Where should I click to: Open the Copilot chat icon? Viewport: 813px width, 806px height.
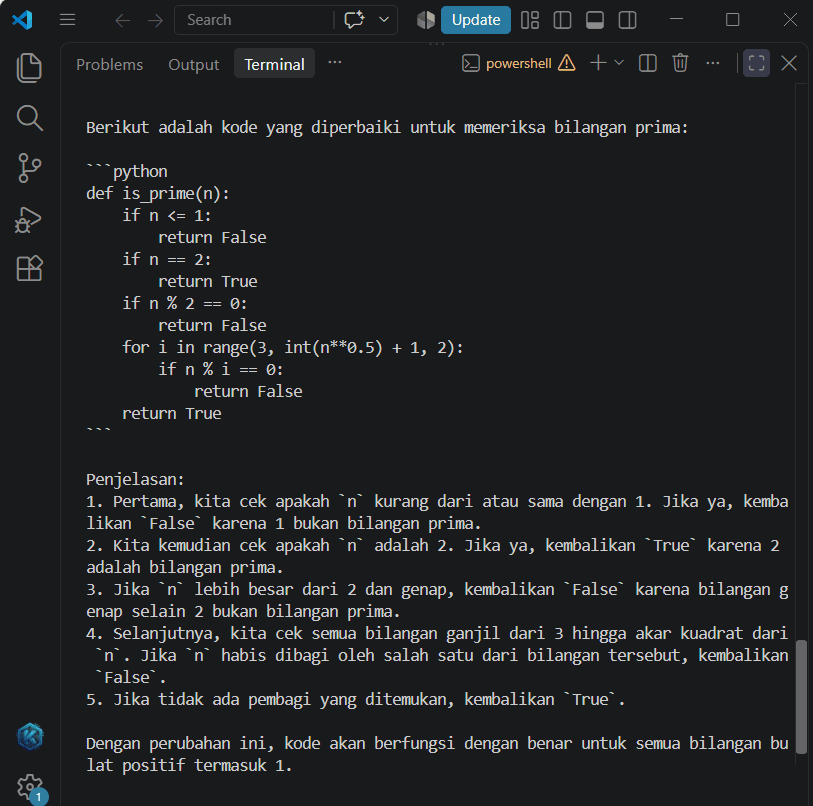click(x=355, y=20)
